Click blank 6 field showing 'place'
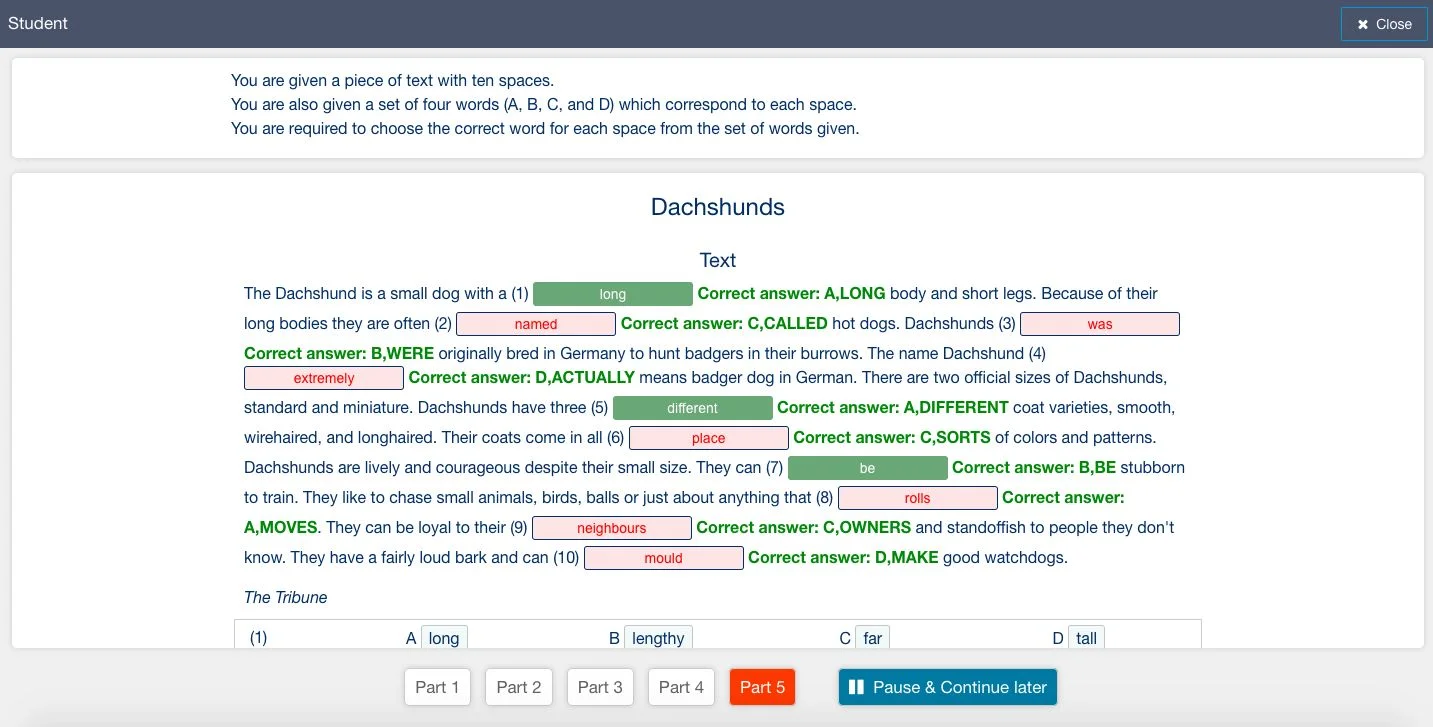This screenshot has height=727, width=1433. (x=708, y=438)
